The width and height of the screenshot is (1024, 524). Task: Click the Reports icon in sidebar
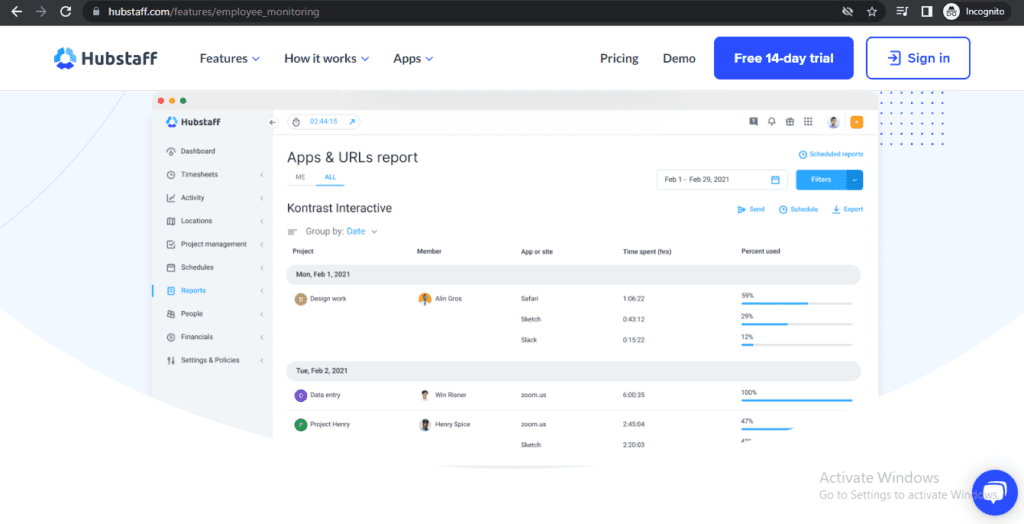coord(171,291)
